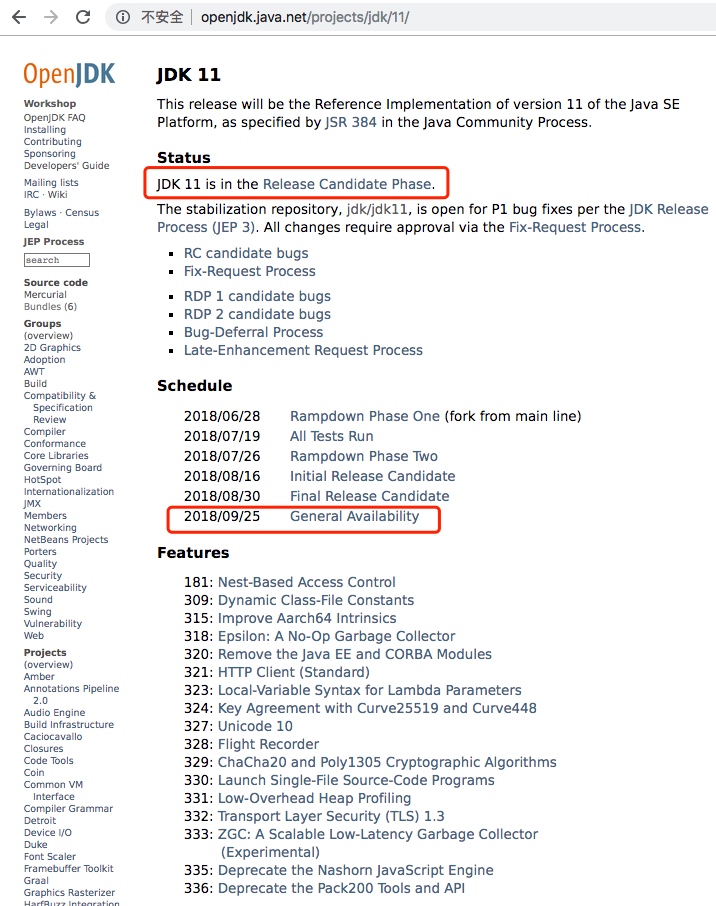Viewport: 716px width, 906px height.
Task: Open Fix-Request Process bullet link
Action: [250, 271]
